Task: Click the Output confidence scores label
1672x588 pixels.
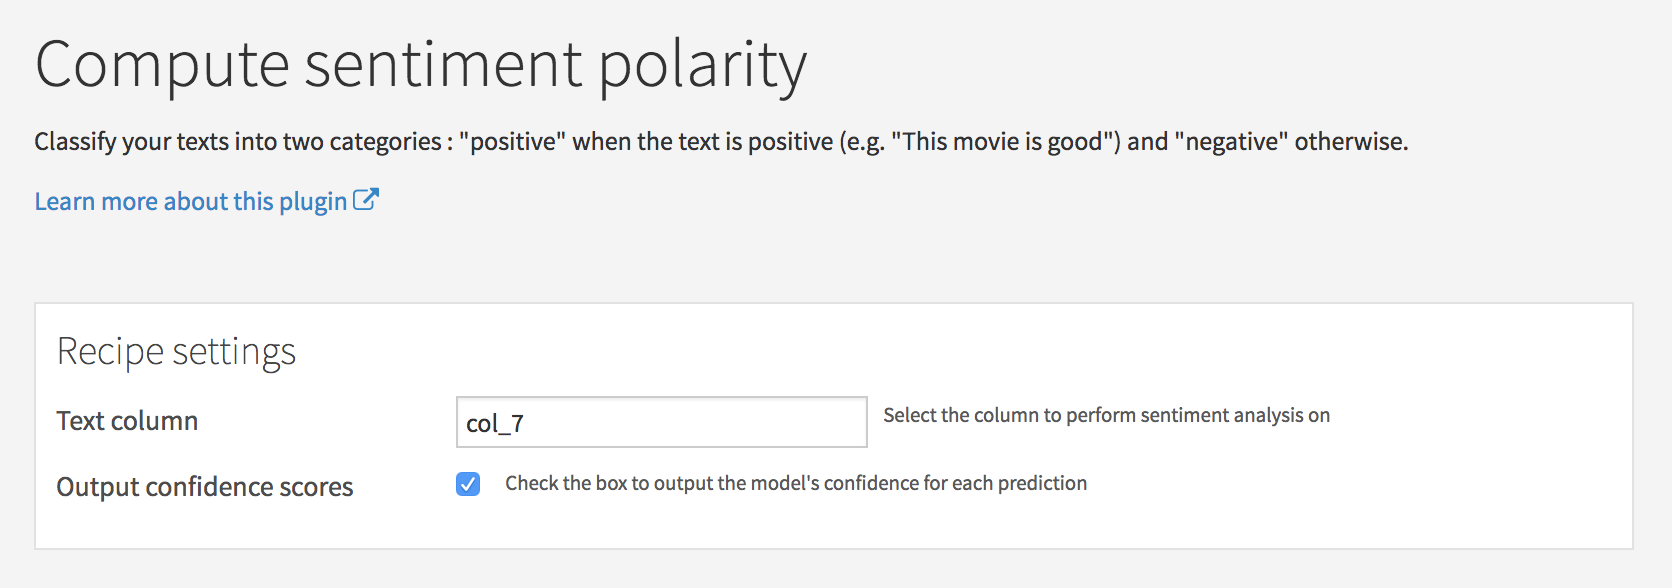Action: (x=205, y=486)
